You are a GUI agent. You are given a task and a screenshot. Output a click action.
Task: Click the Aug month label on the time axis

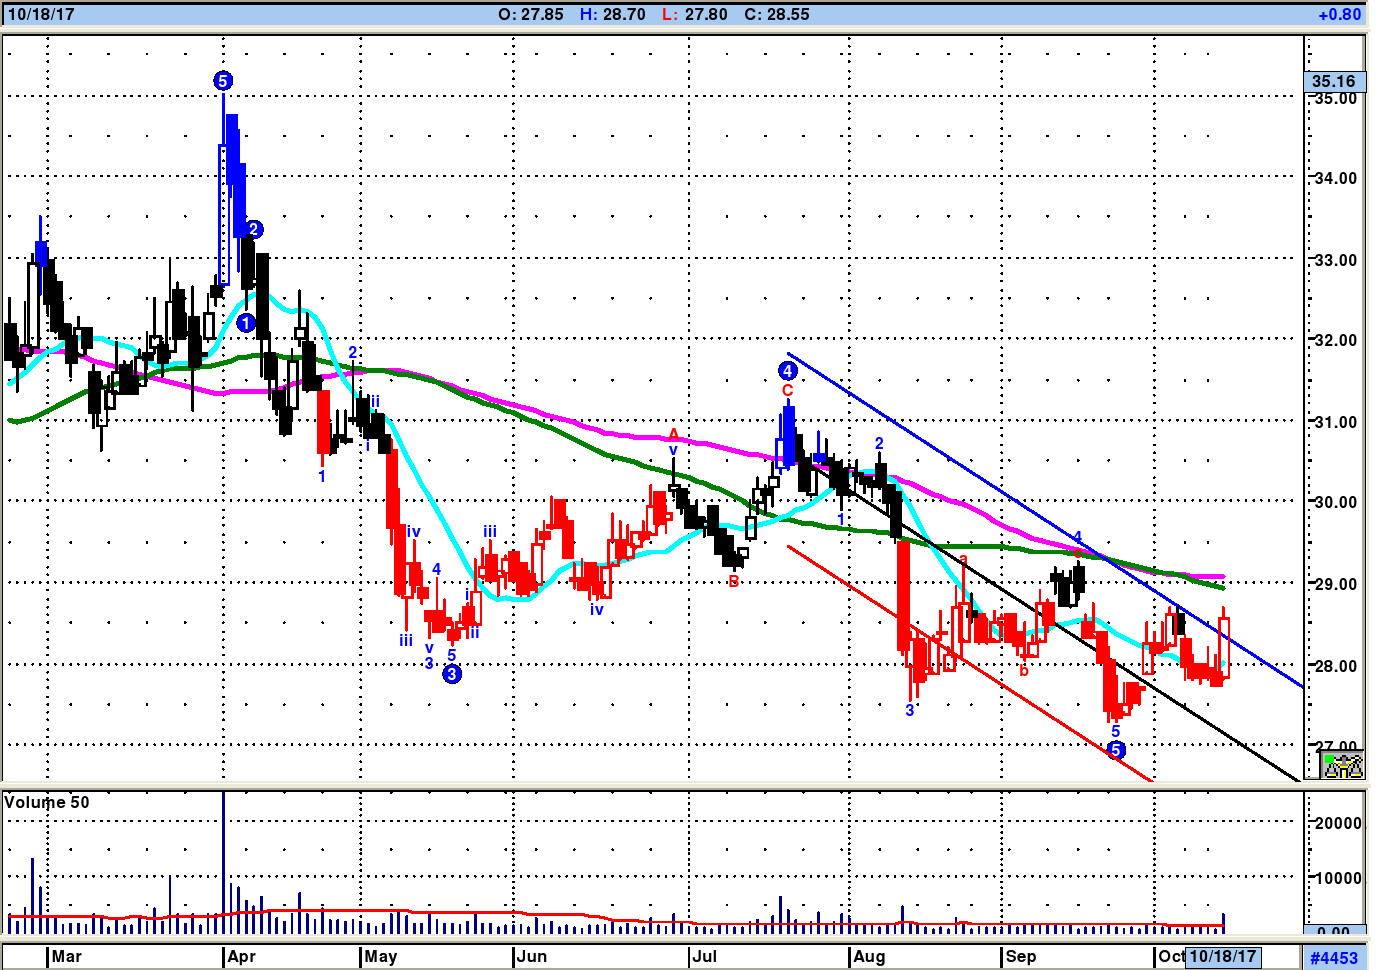[869, 956]
